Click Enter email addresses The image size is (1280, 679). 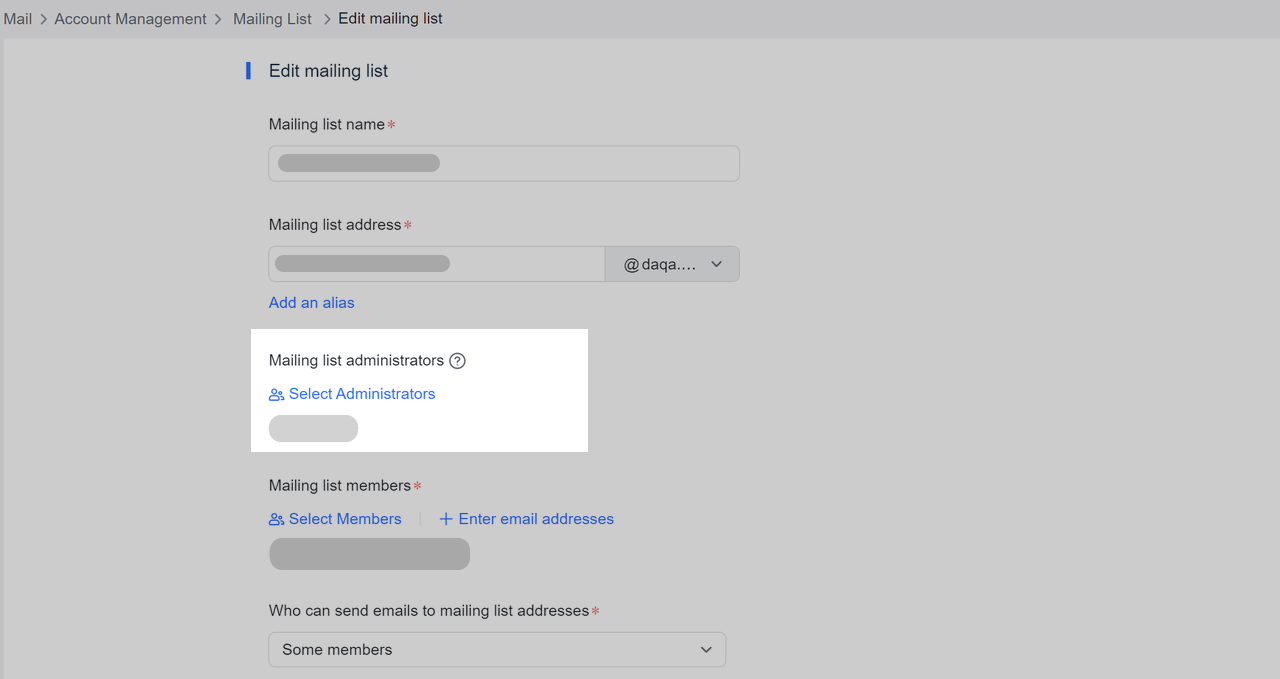(x=536, y=518)
